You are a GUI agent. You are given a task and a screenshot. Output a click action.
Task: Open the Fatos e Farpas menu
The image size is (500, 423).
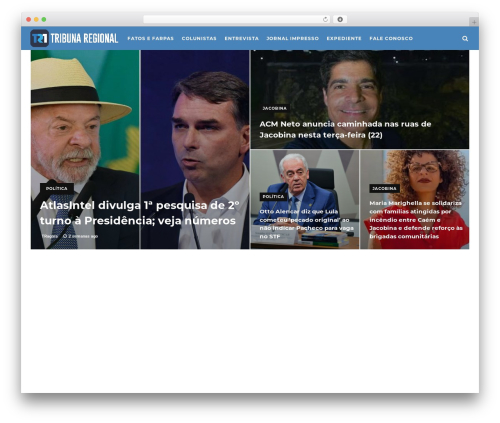coord(150,38)
